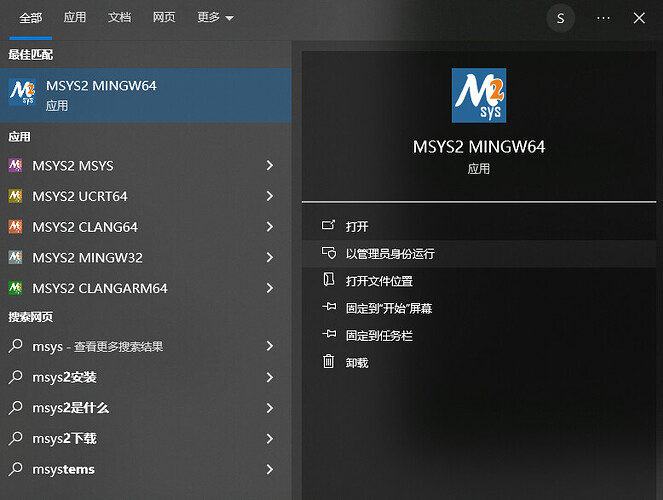Viewport: 663px width, 500px height.
Task: Switch to the 应用 filter tab
Action: click(75, 18)
